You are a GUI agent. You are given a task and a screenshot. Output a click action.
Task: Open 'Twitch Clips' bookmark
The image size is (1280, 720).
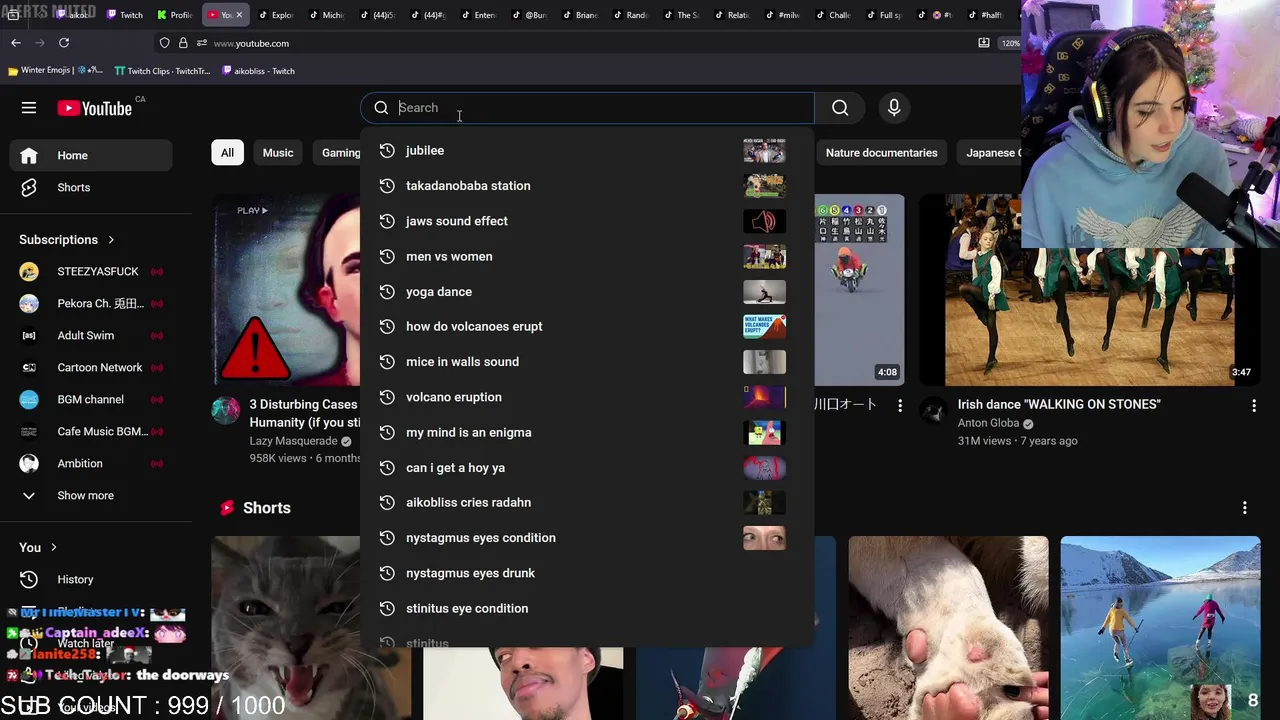[162, 71]
